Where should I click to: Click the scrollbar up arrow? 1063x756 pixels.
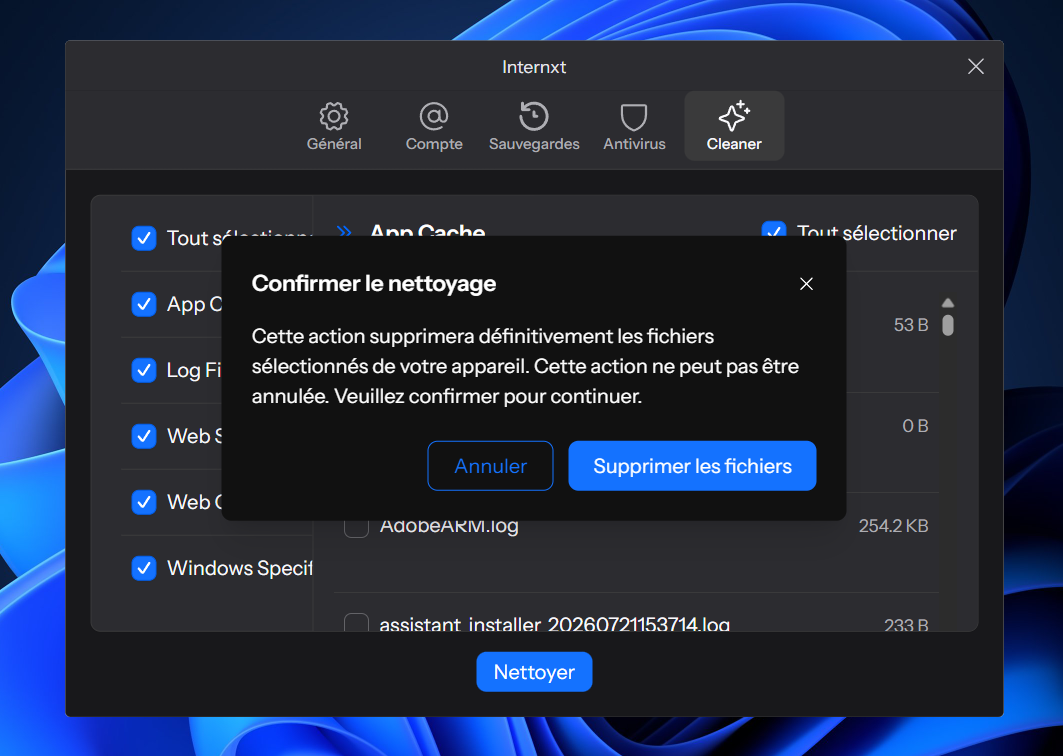pyautogui.click(x=948, y=303)
